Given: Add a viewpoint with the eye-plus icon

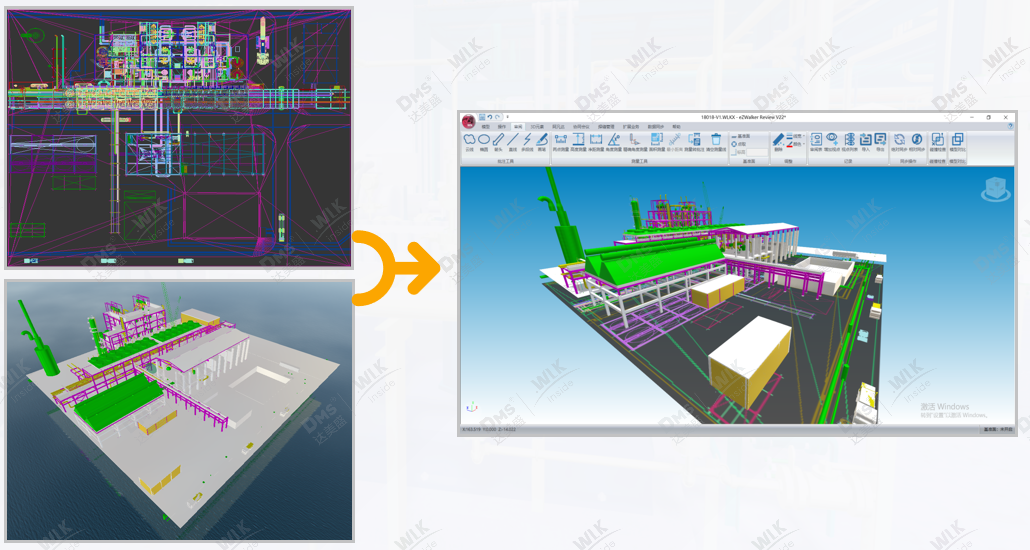Looking at the screenshot, I should pos(832,143).
